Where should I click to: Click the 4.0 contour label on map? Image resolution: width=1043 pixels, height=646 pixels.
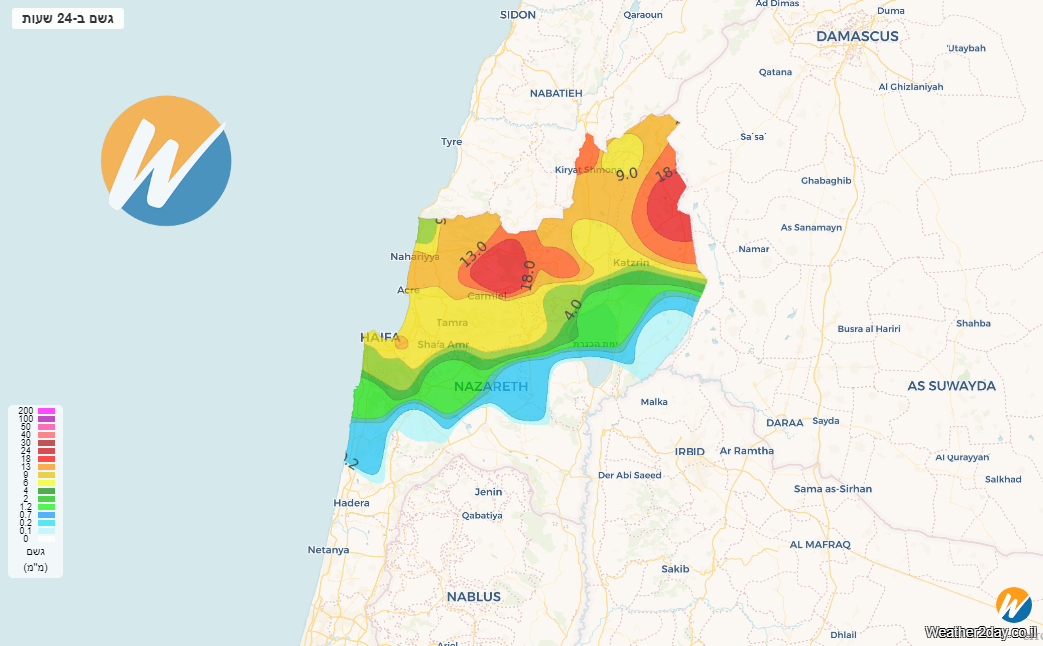[572, 310]
